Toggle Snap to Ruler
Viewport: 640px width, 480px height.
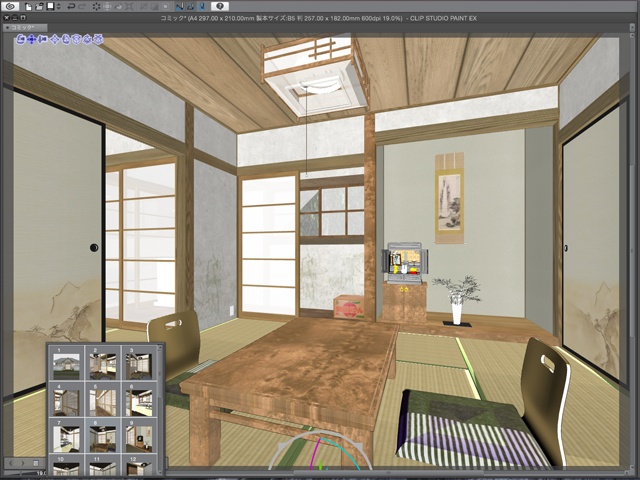tap(180, 7)
